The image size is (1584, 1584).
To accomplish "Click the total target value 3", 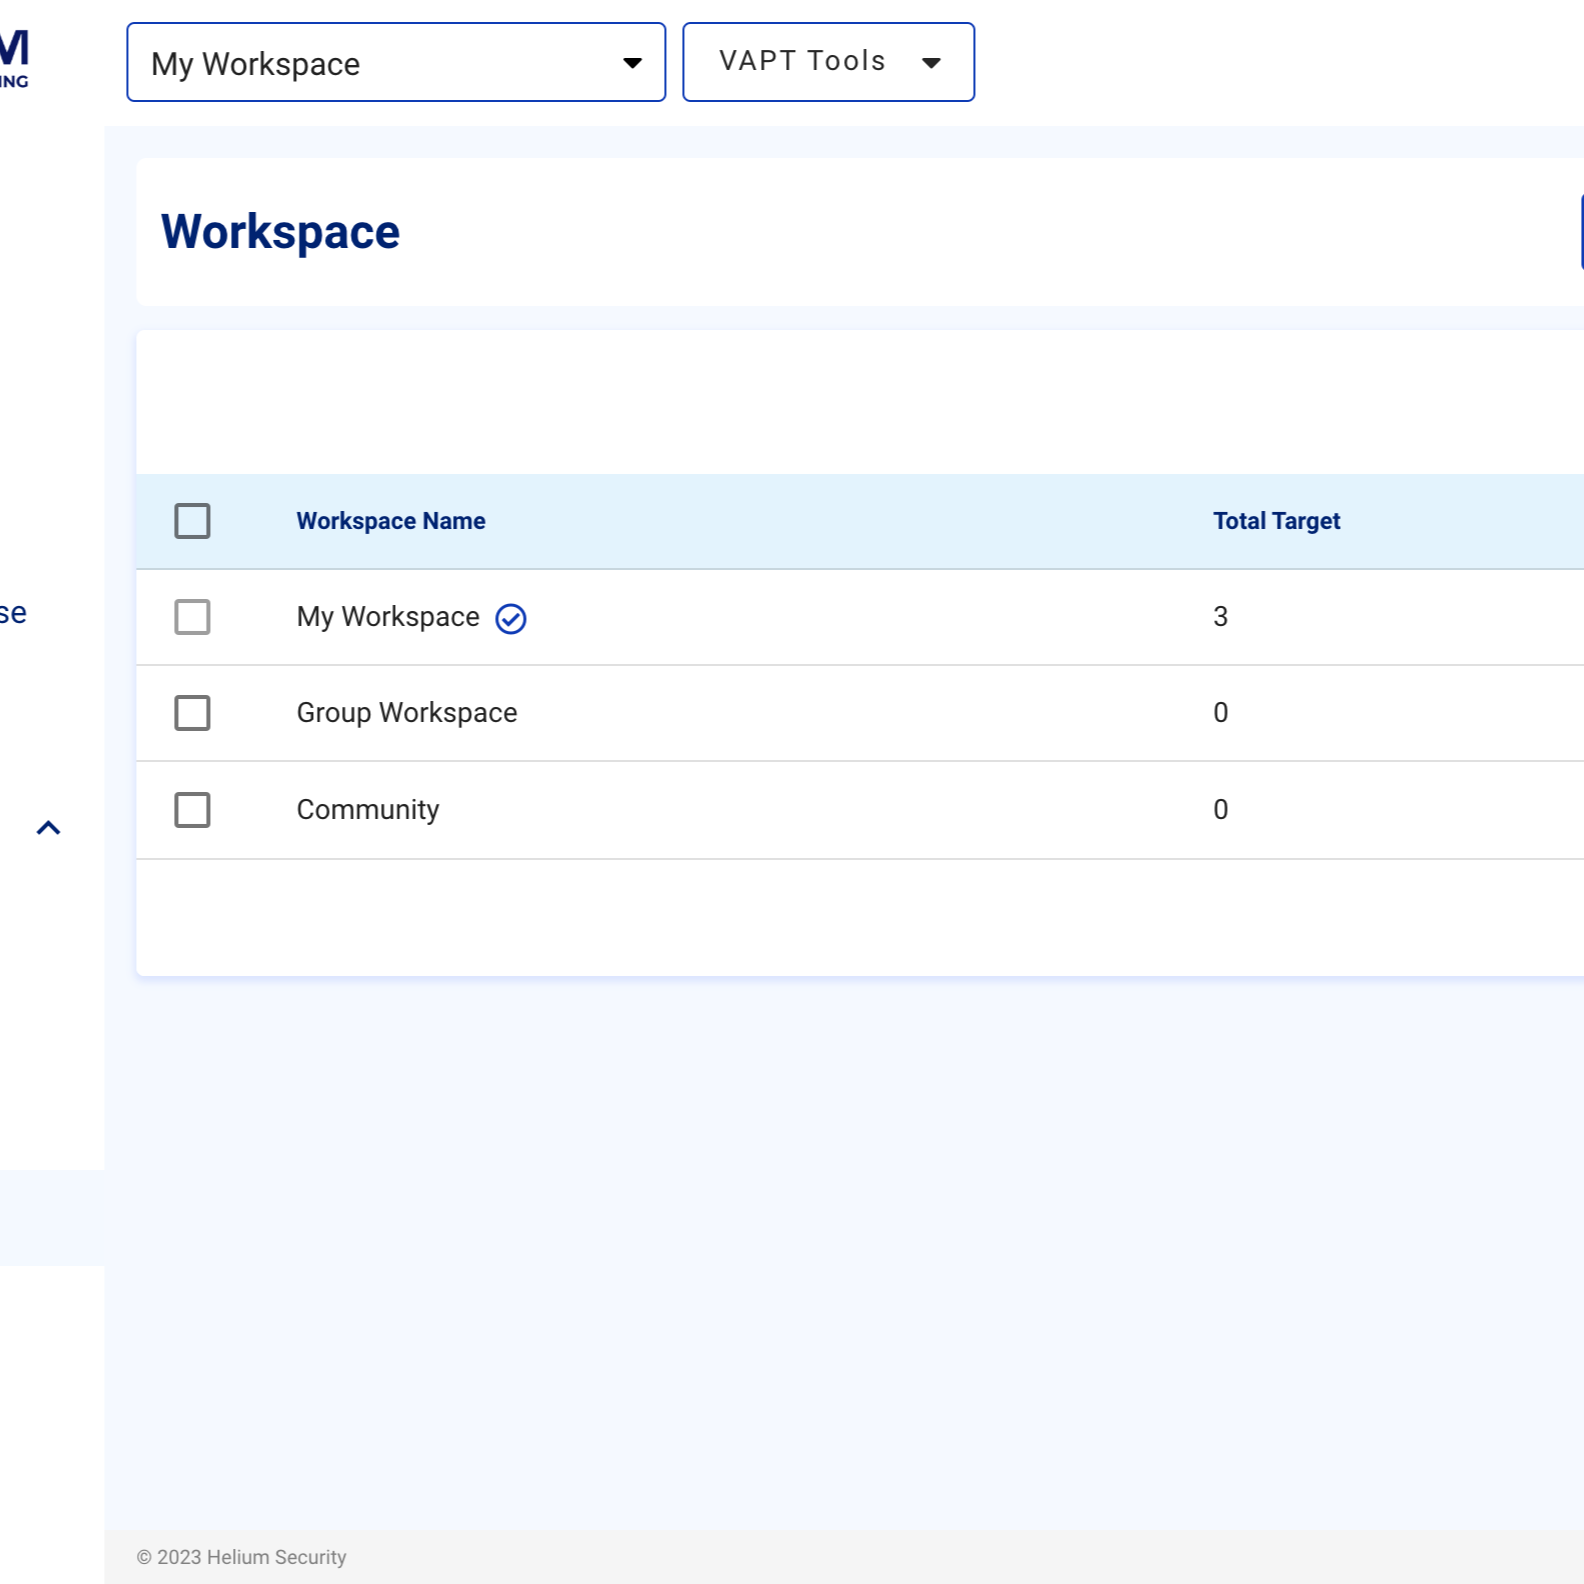I will pyautogui.click(x=1220, y=617).
